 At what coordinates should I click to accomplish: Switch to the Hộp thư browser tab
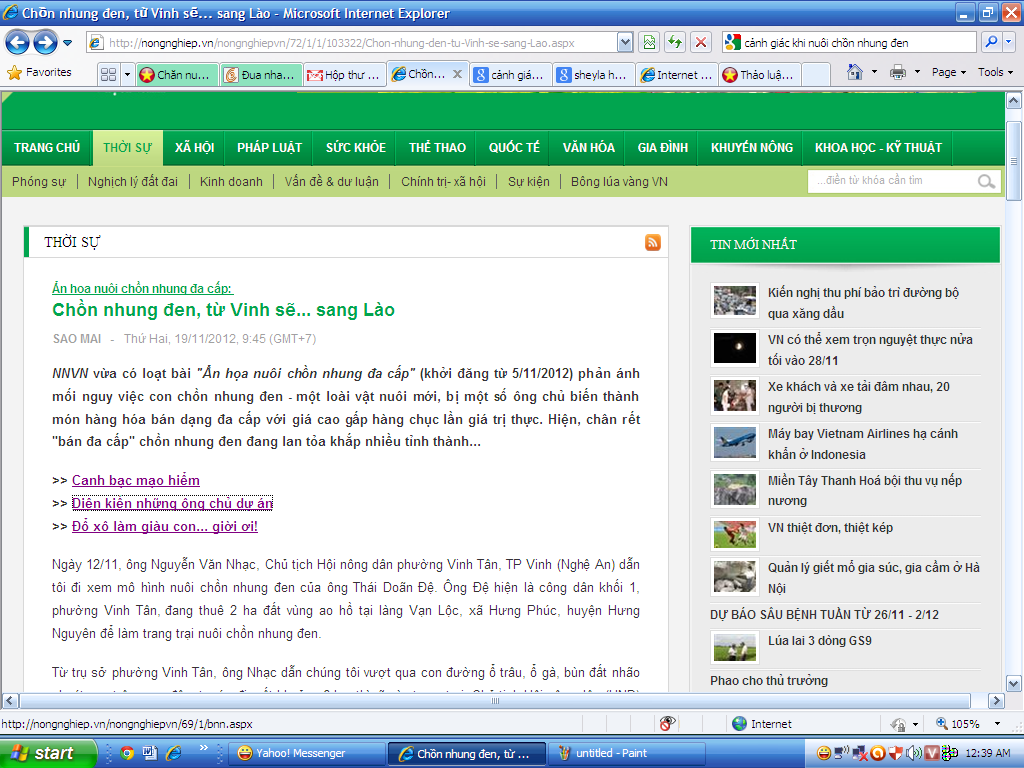click(x=342, y=75)
